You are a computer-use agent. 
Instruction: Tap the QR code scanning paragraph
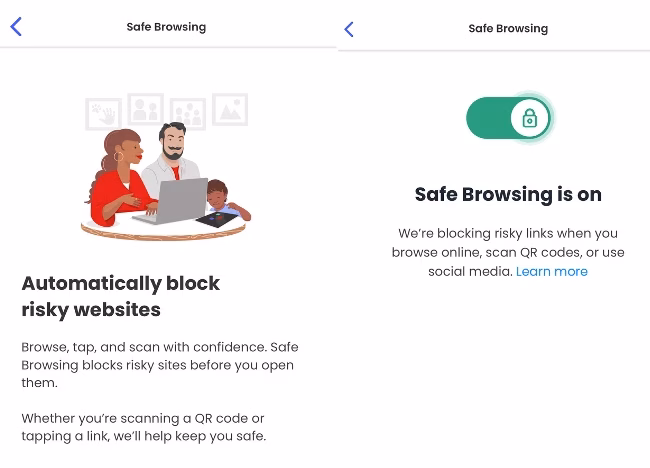pyautogui.click(x=144, y=427)
